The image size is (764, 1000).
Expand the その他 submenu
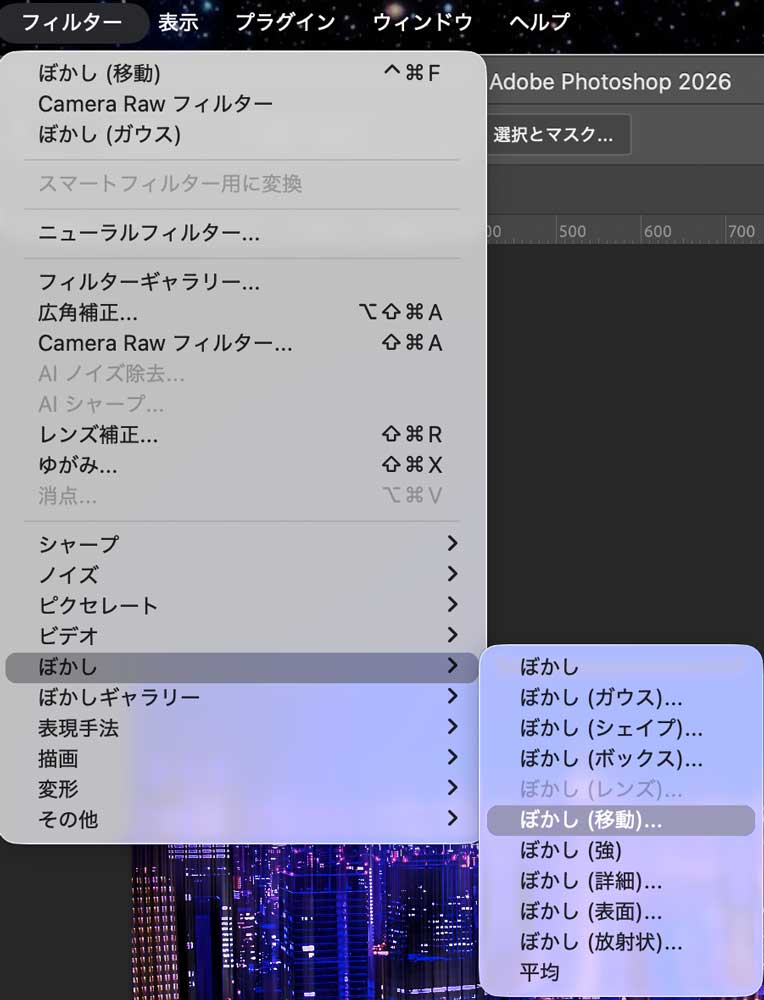pyautogui.click(x=242, y=820)
